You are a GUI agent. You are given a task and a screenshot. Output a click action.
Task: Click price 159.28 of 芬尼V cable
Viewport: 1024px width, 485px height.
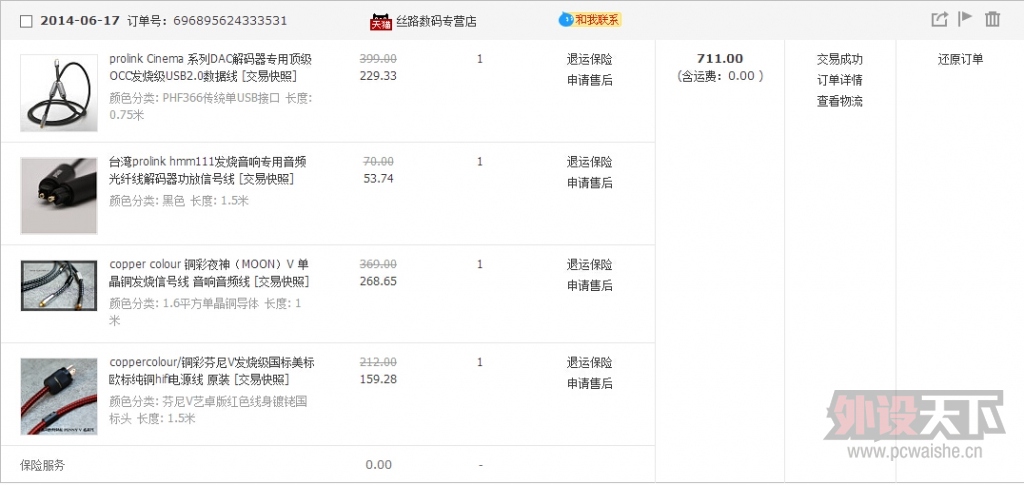click(x=378, y=379)
